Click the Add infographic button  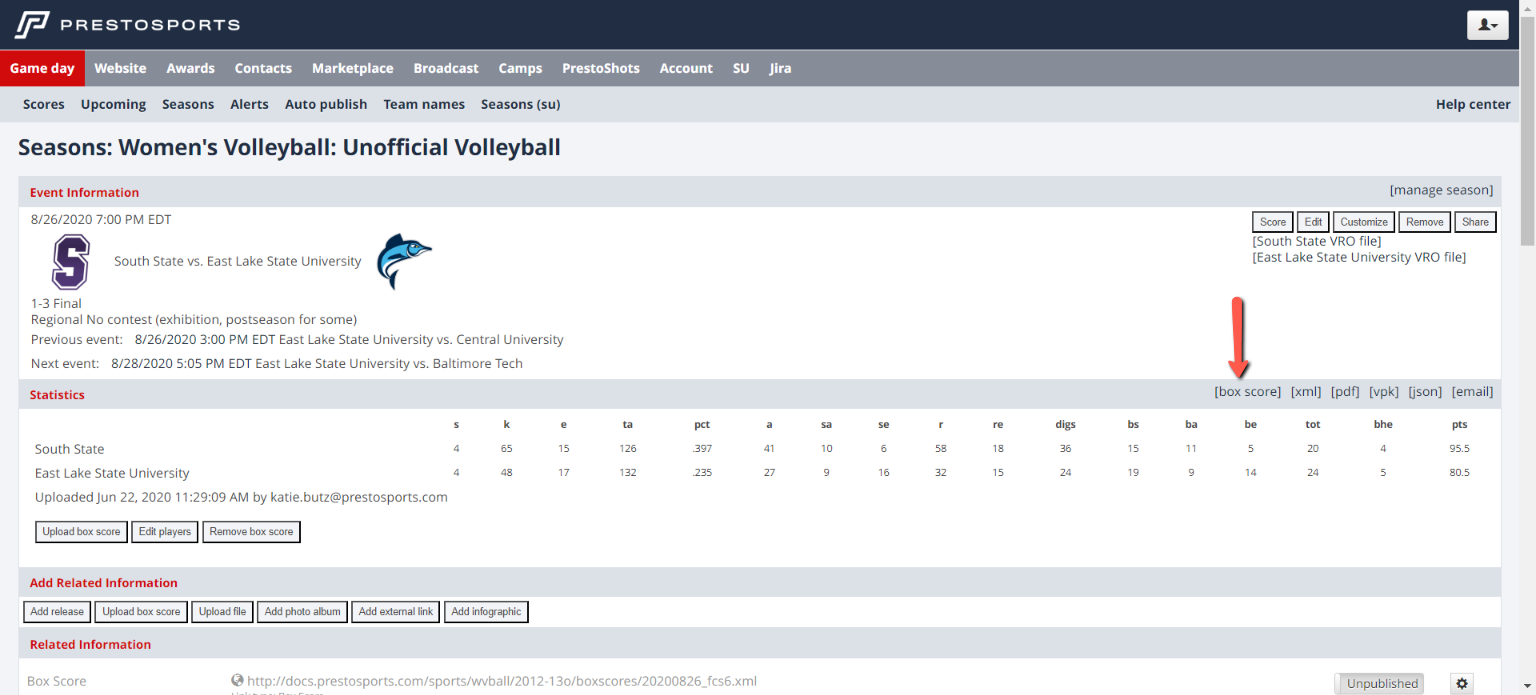coord(486,612)
